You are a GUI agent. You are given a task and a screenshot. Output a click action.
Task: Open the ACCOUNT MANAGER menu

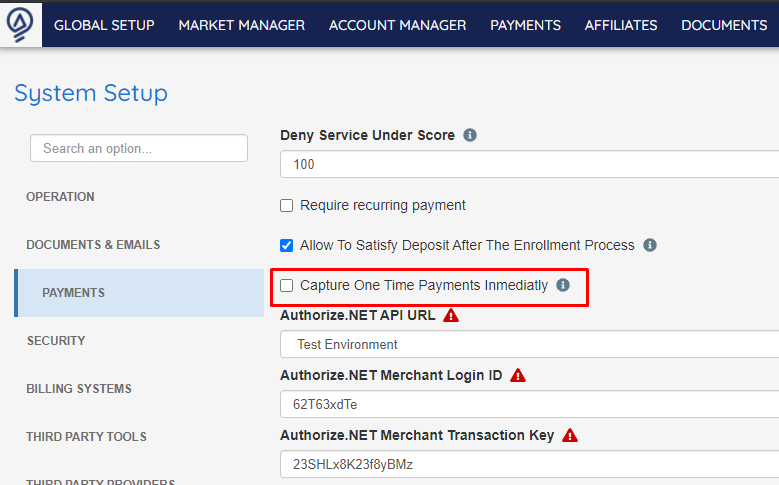[x=397, y=25]
